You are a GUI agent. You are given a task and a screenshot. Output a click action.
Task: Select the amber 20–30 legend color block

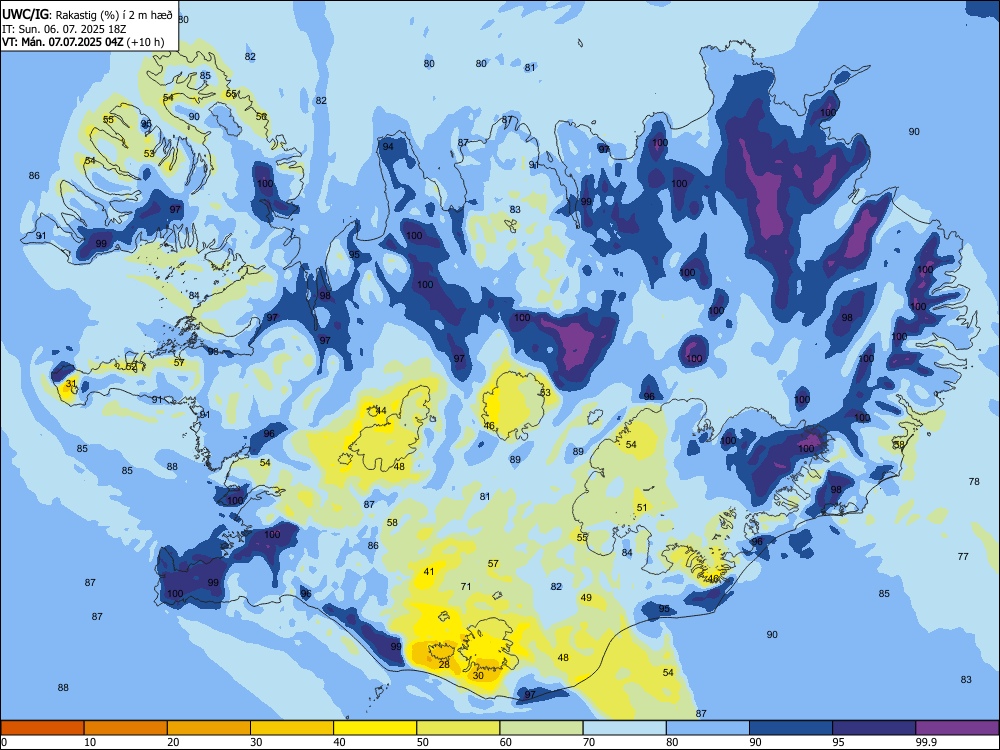click(x=209, y=728)
